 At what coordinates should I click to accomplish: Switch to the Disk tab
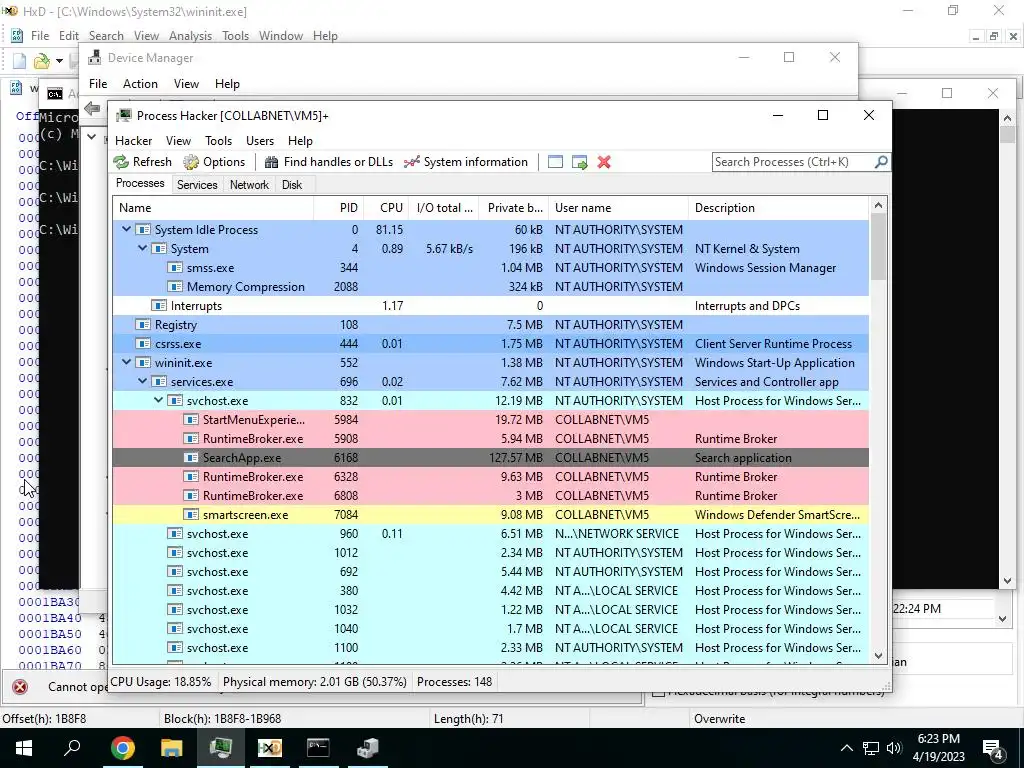tap(292, 185)
